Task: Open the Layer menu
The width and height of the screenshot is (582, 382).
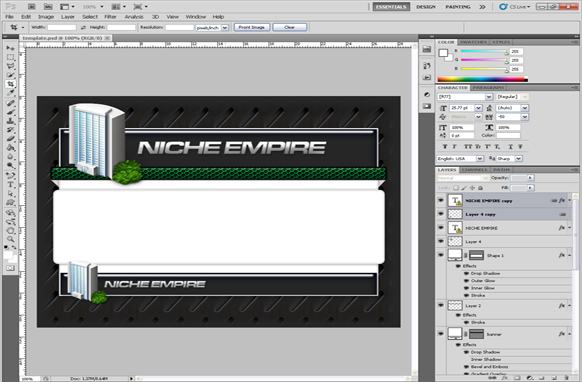Action: (x=68, y=17)
